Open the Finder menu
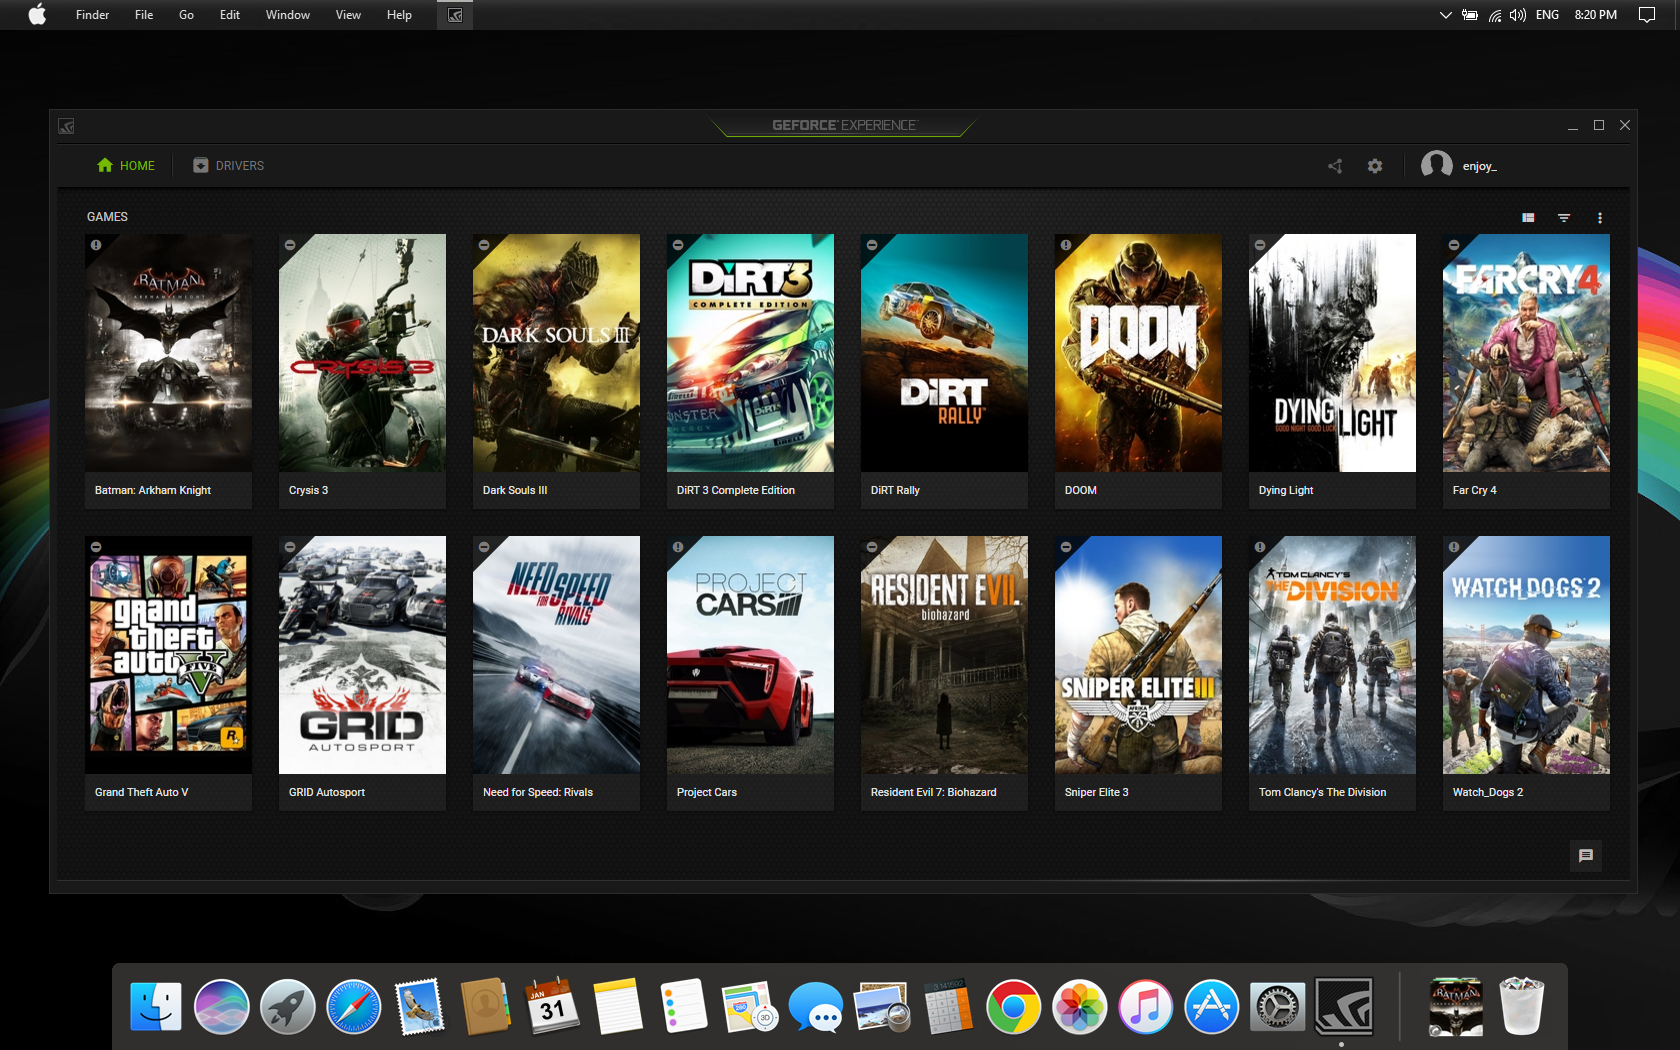The image size is (1680, 1050). pyautogui.click(x=92, y=15)
